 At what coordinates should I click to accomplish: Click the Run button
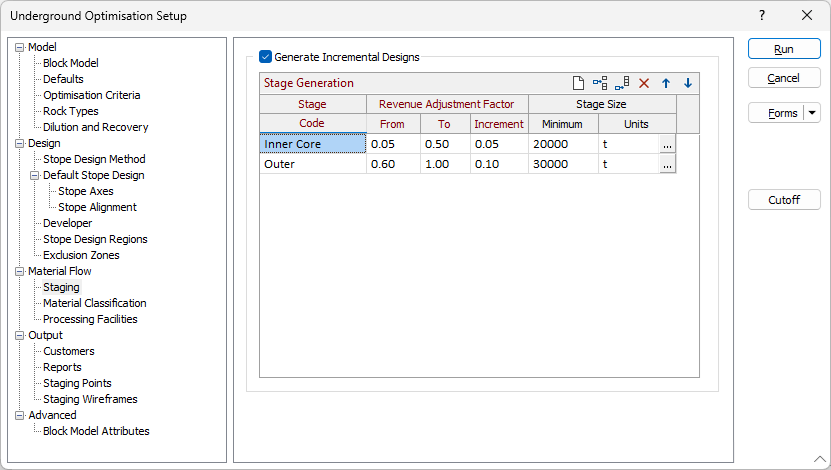pyautogui.click(x=784, y=49)
